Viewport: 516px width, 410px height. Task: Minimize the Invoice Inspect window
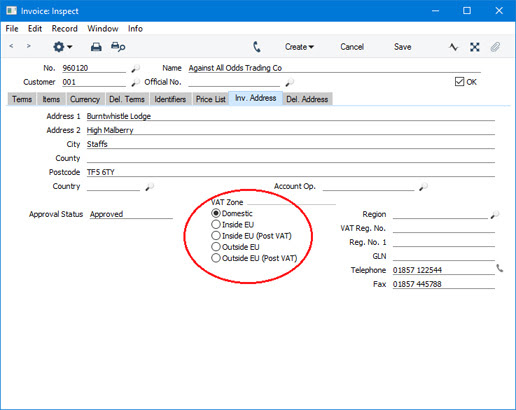435,11
